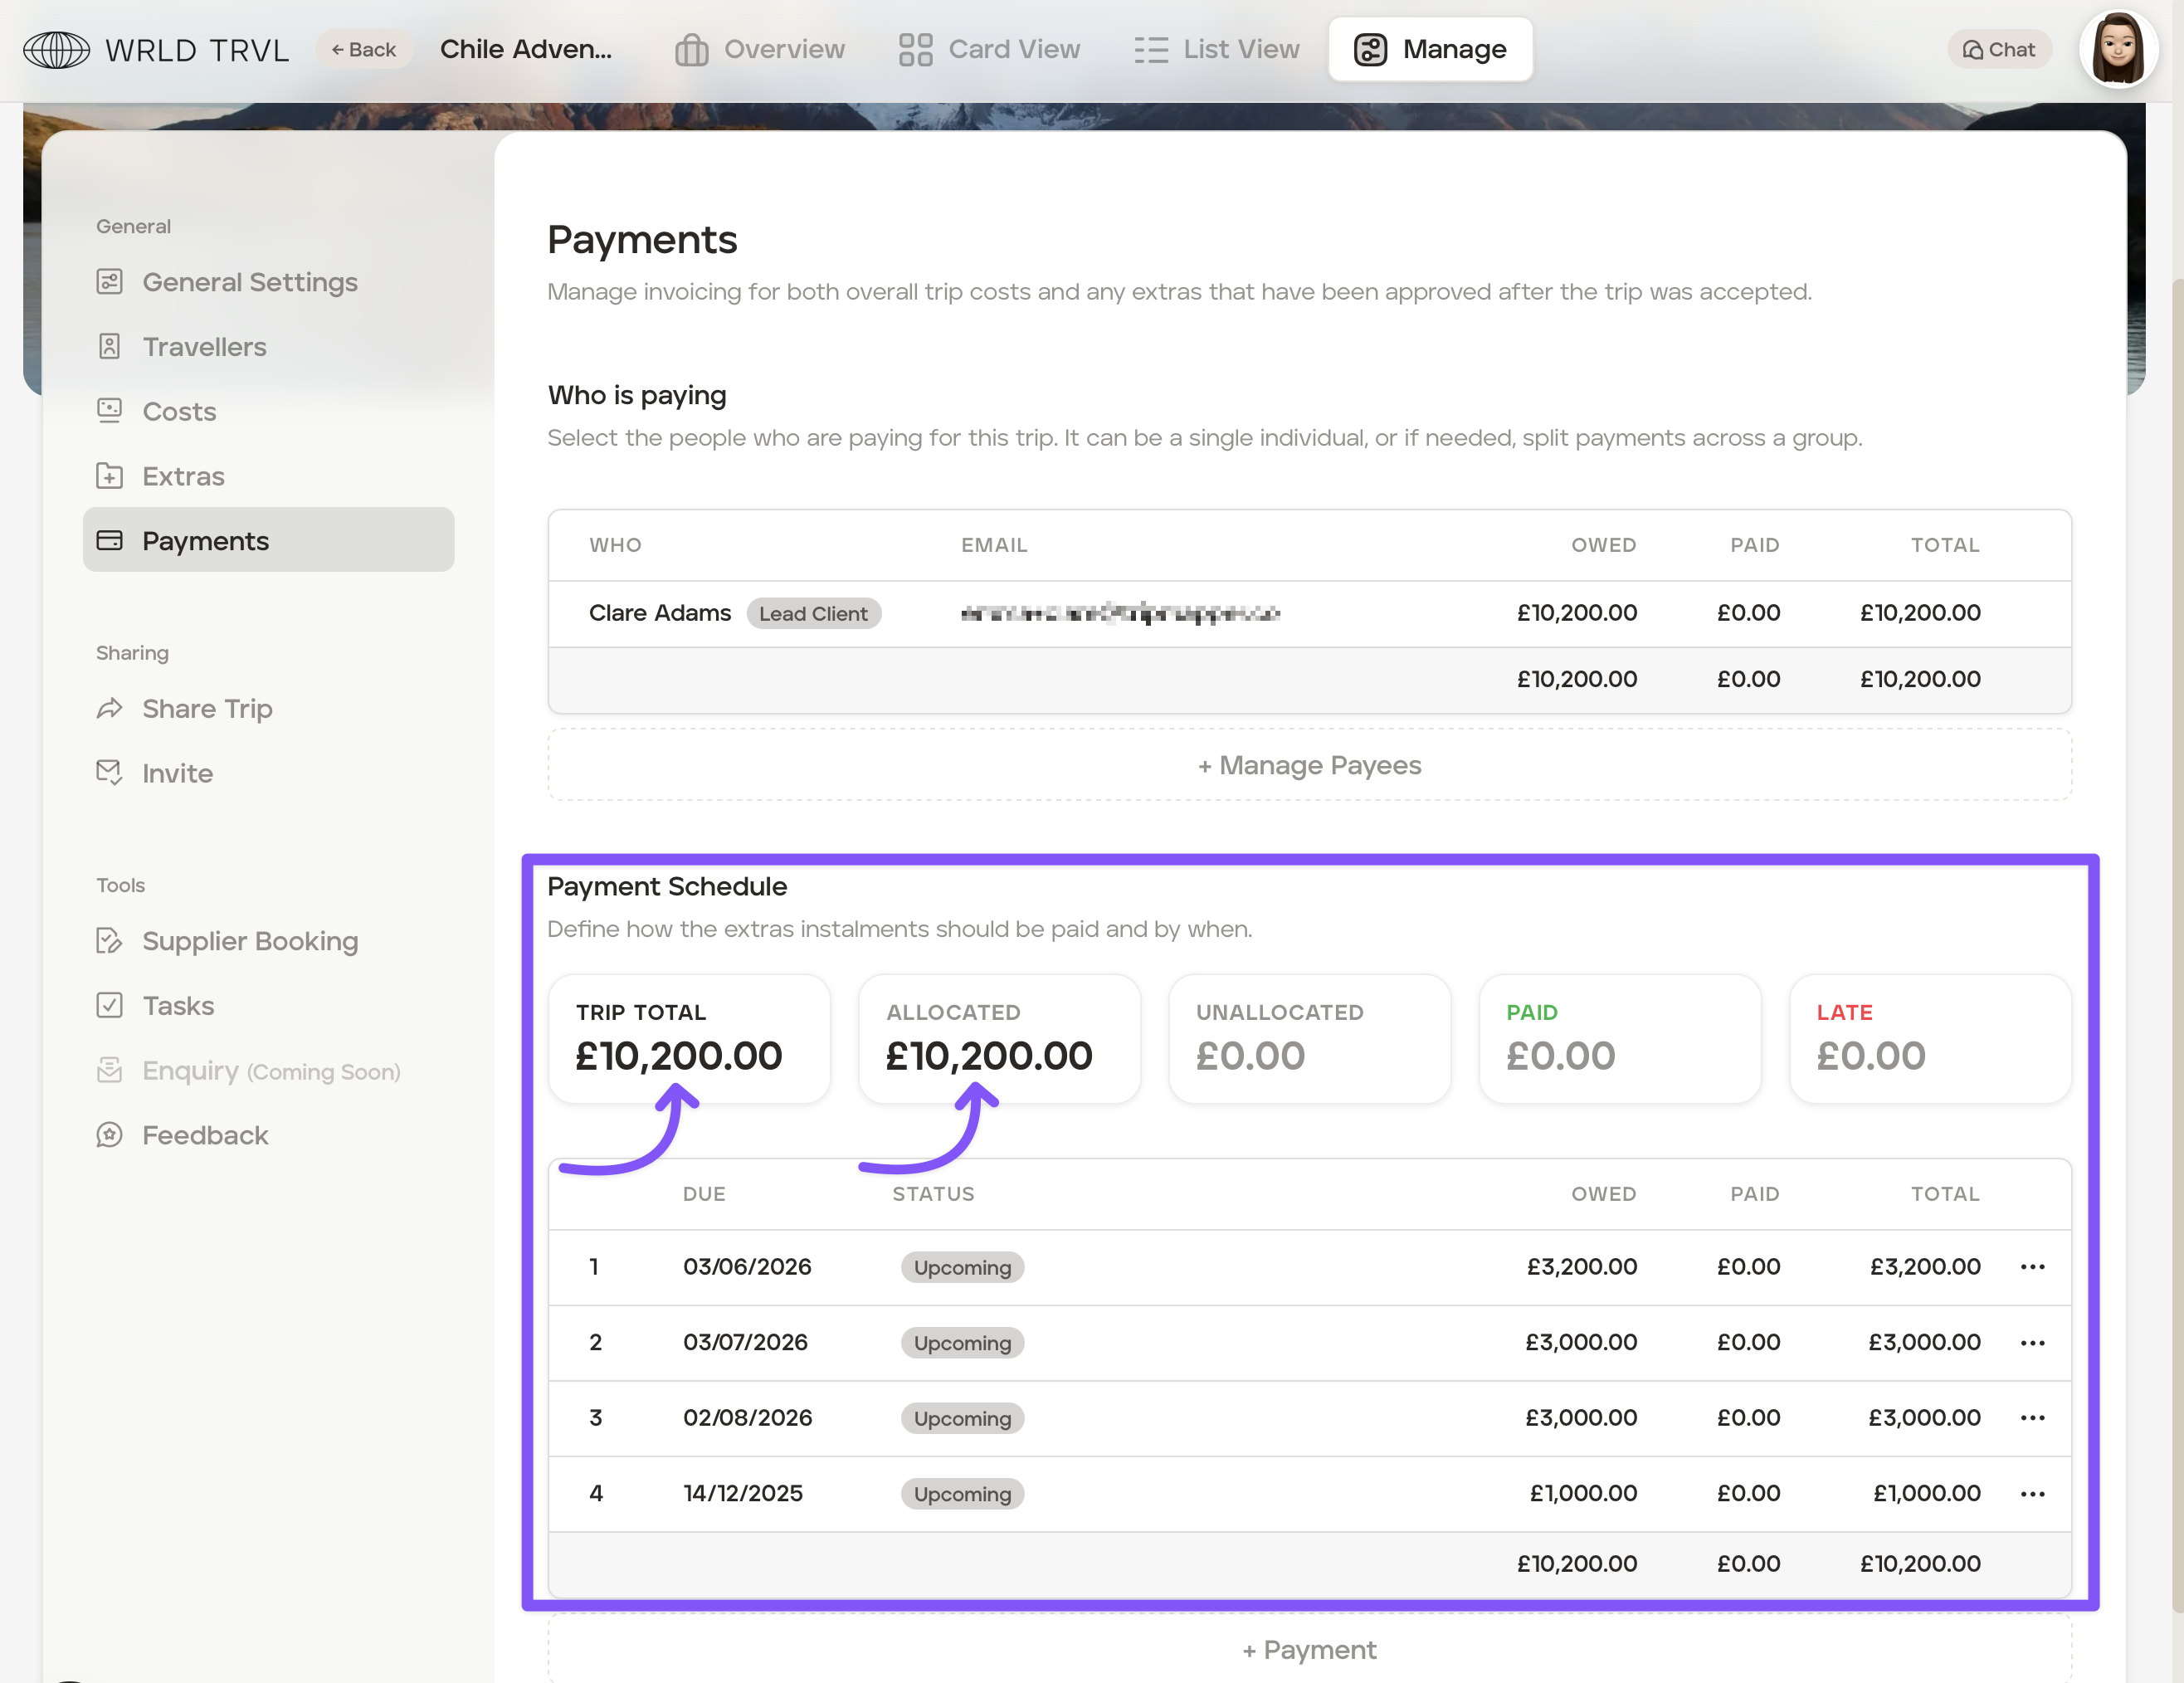Click the Back button
This screenshot has width=2184, height=1683.
364,49
